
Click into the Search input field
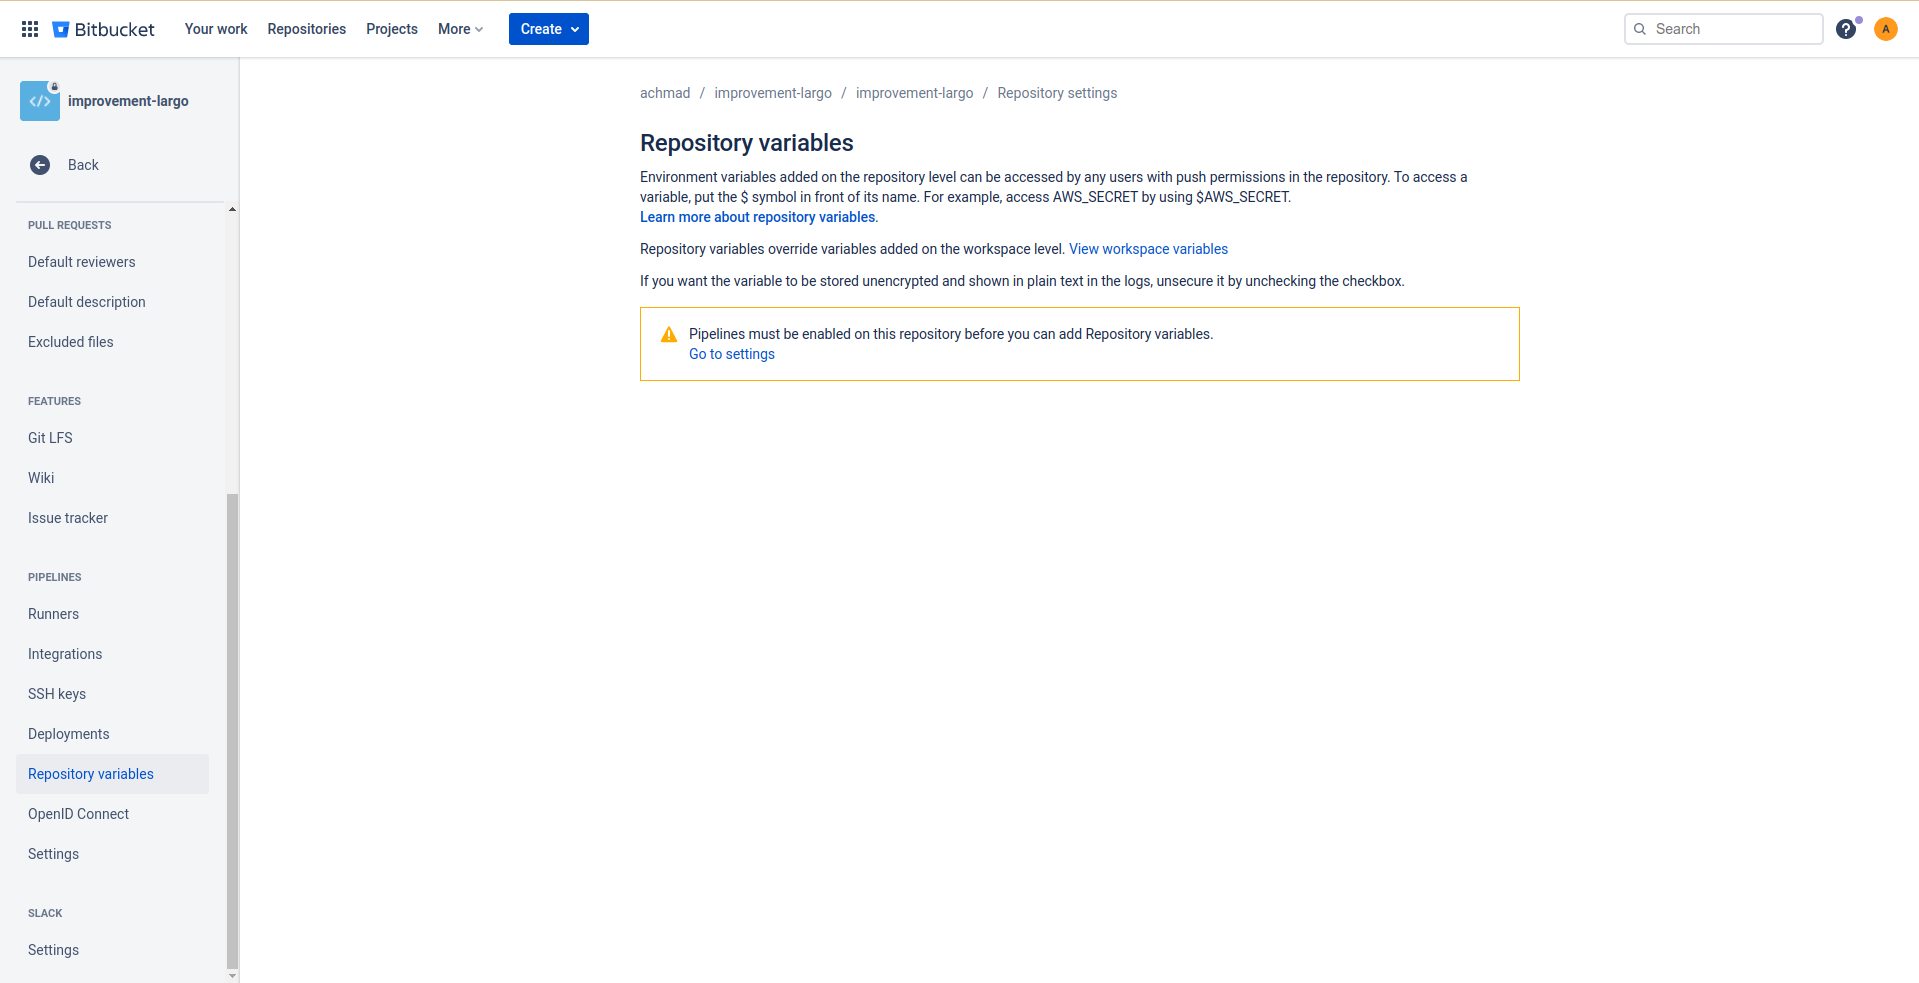click(x=1730, y=29)
